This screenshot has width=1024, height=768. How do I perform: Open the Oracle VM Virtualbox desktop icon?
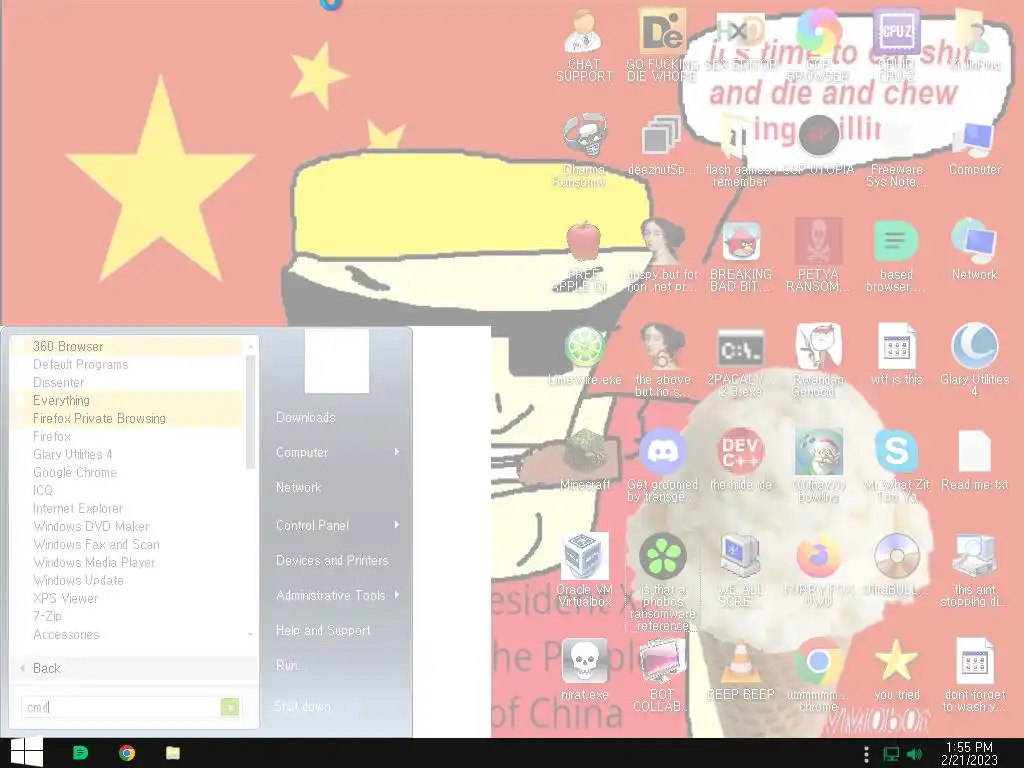584,570
